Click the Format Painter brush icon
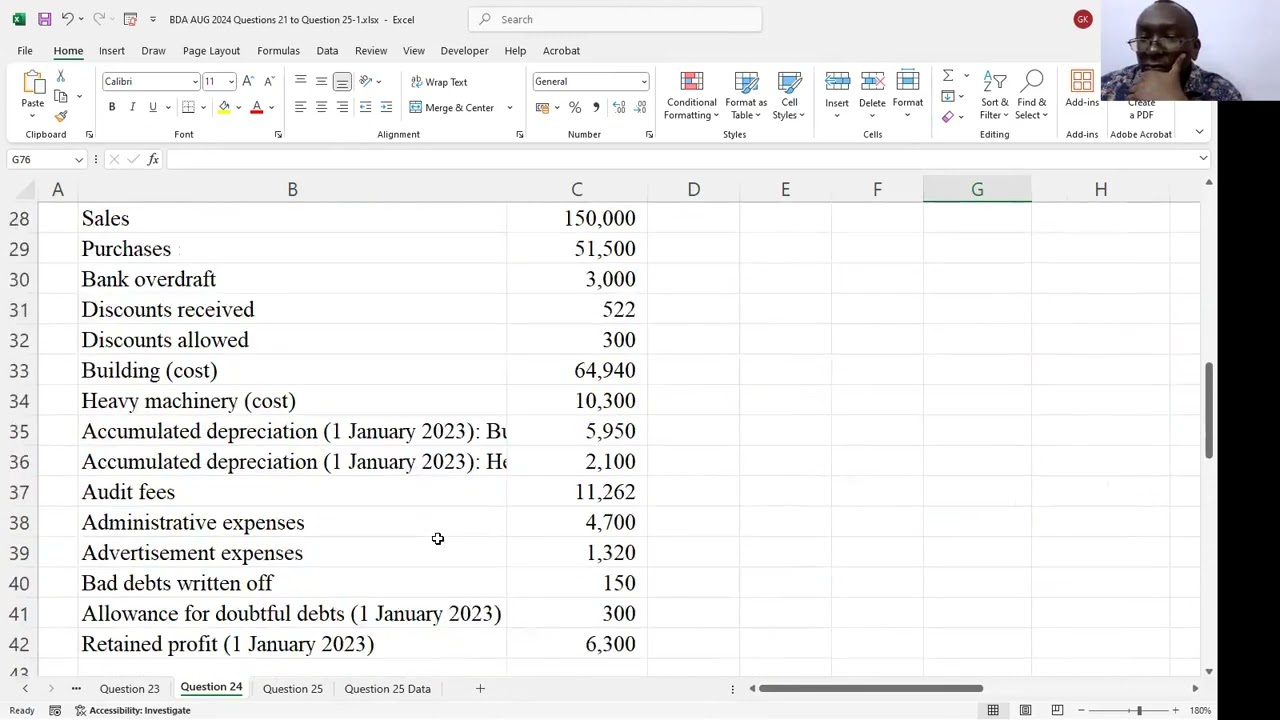 (60, 116)
